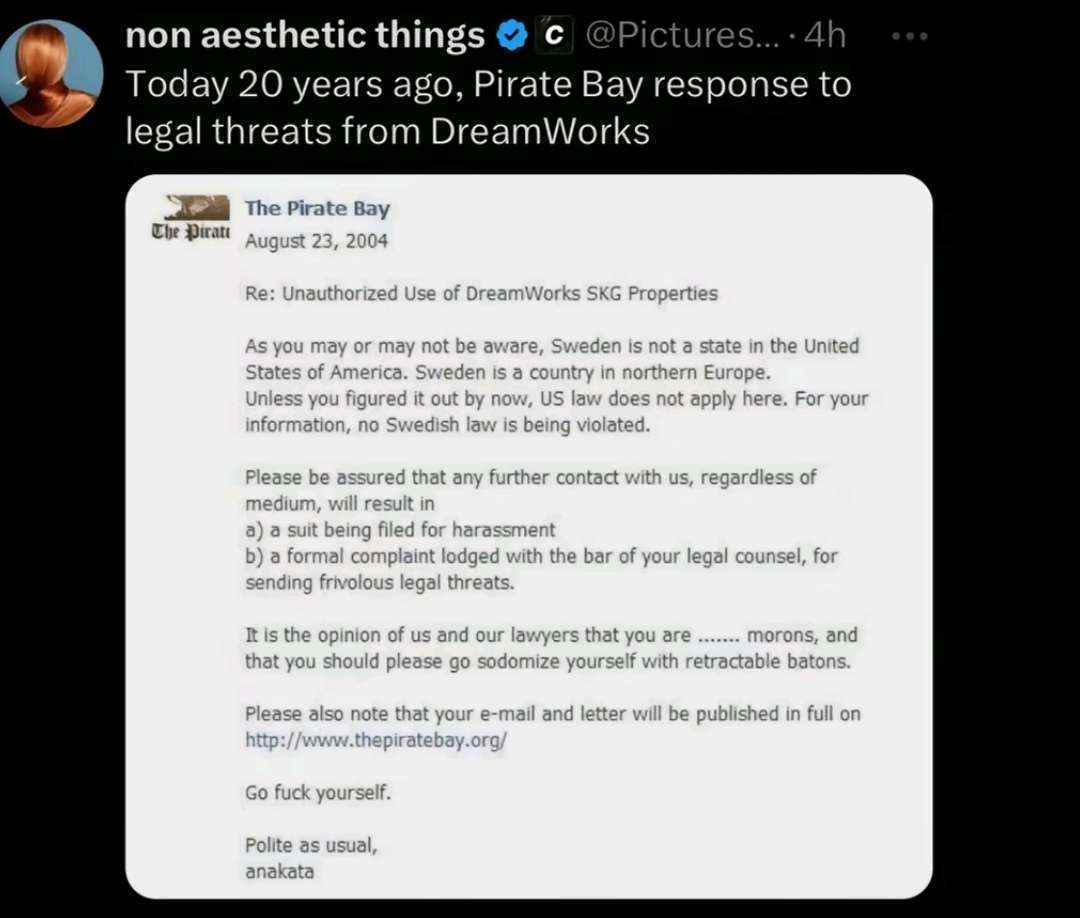Open the three-dot more options menu
The height and width of the screenshot is (918, 1080).
click(x=911, y=37)
